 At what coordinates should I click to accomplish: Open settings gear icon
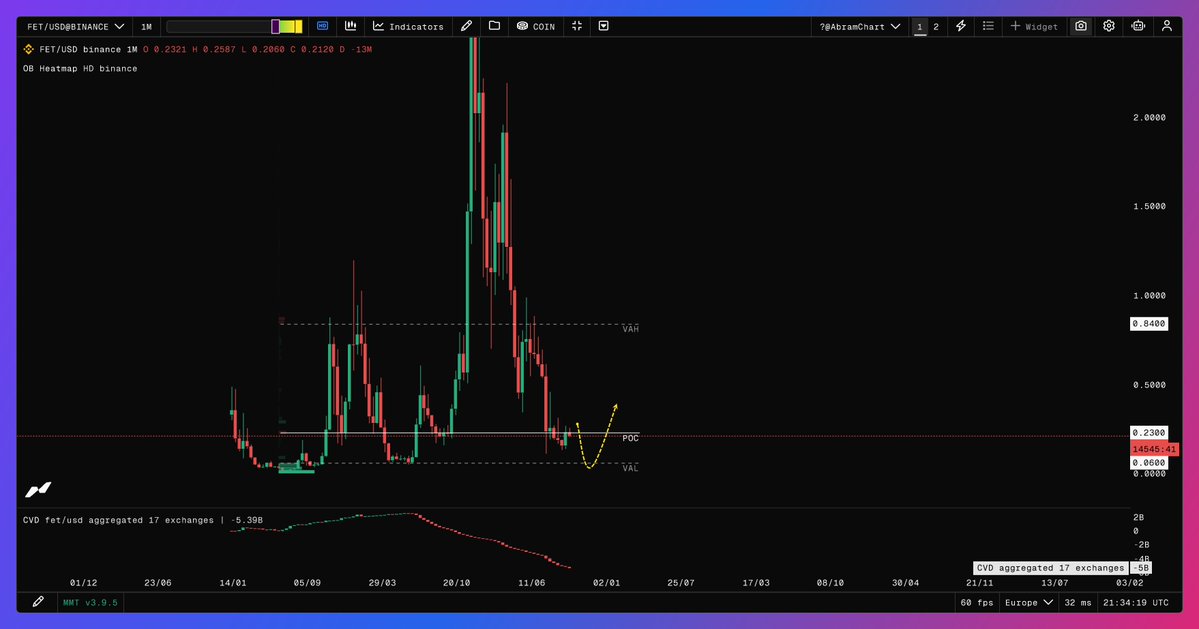click(1109, 26)
